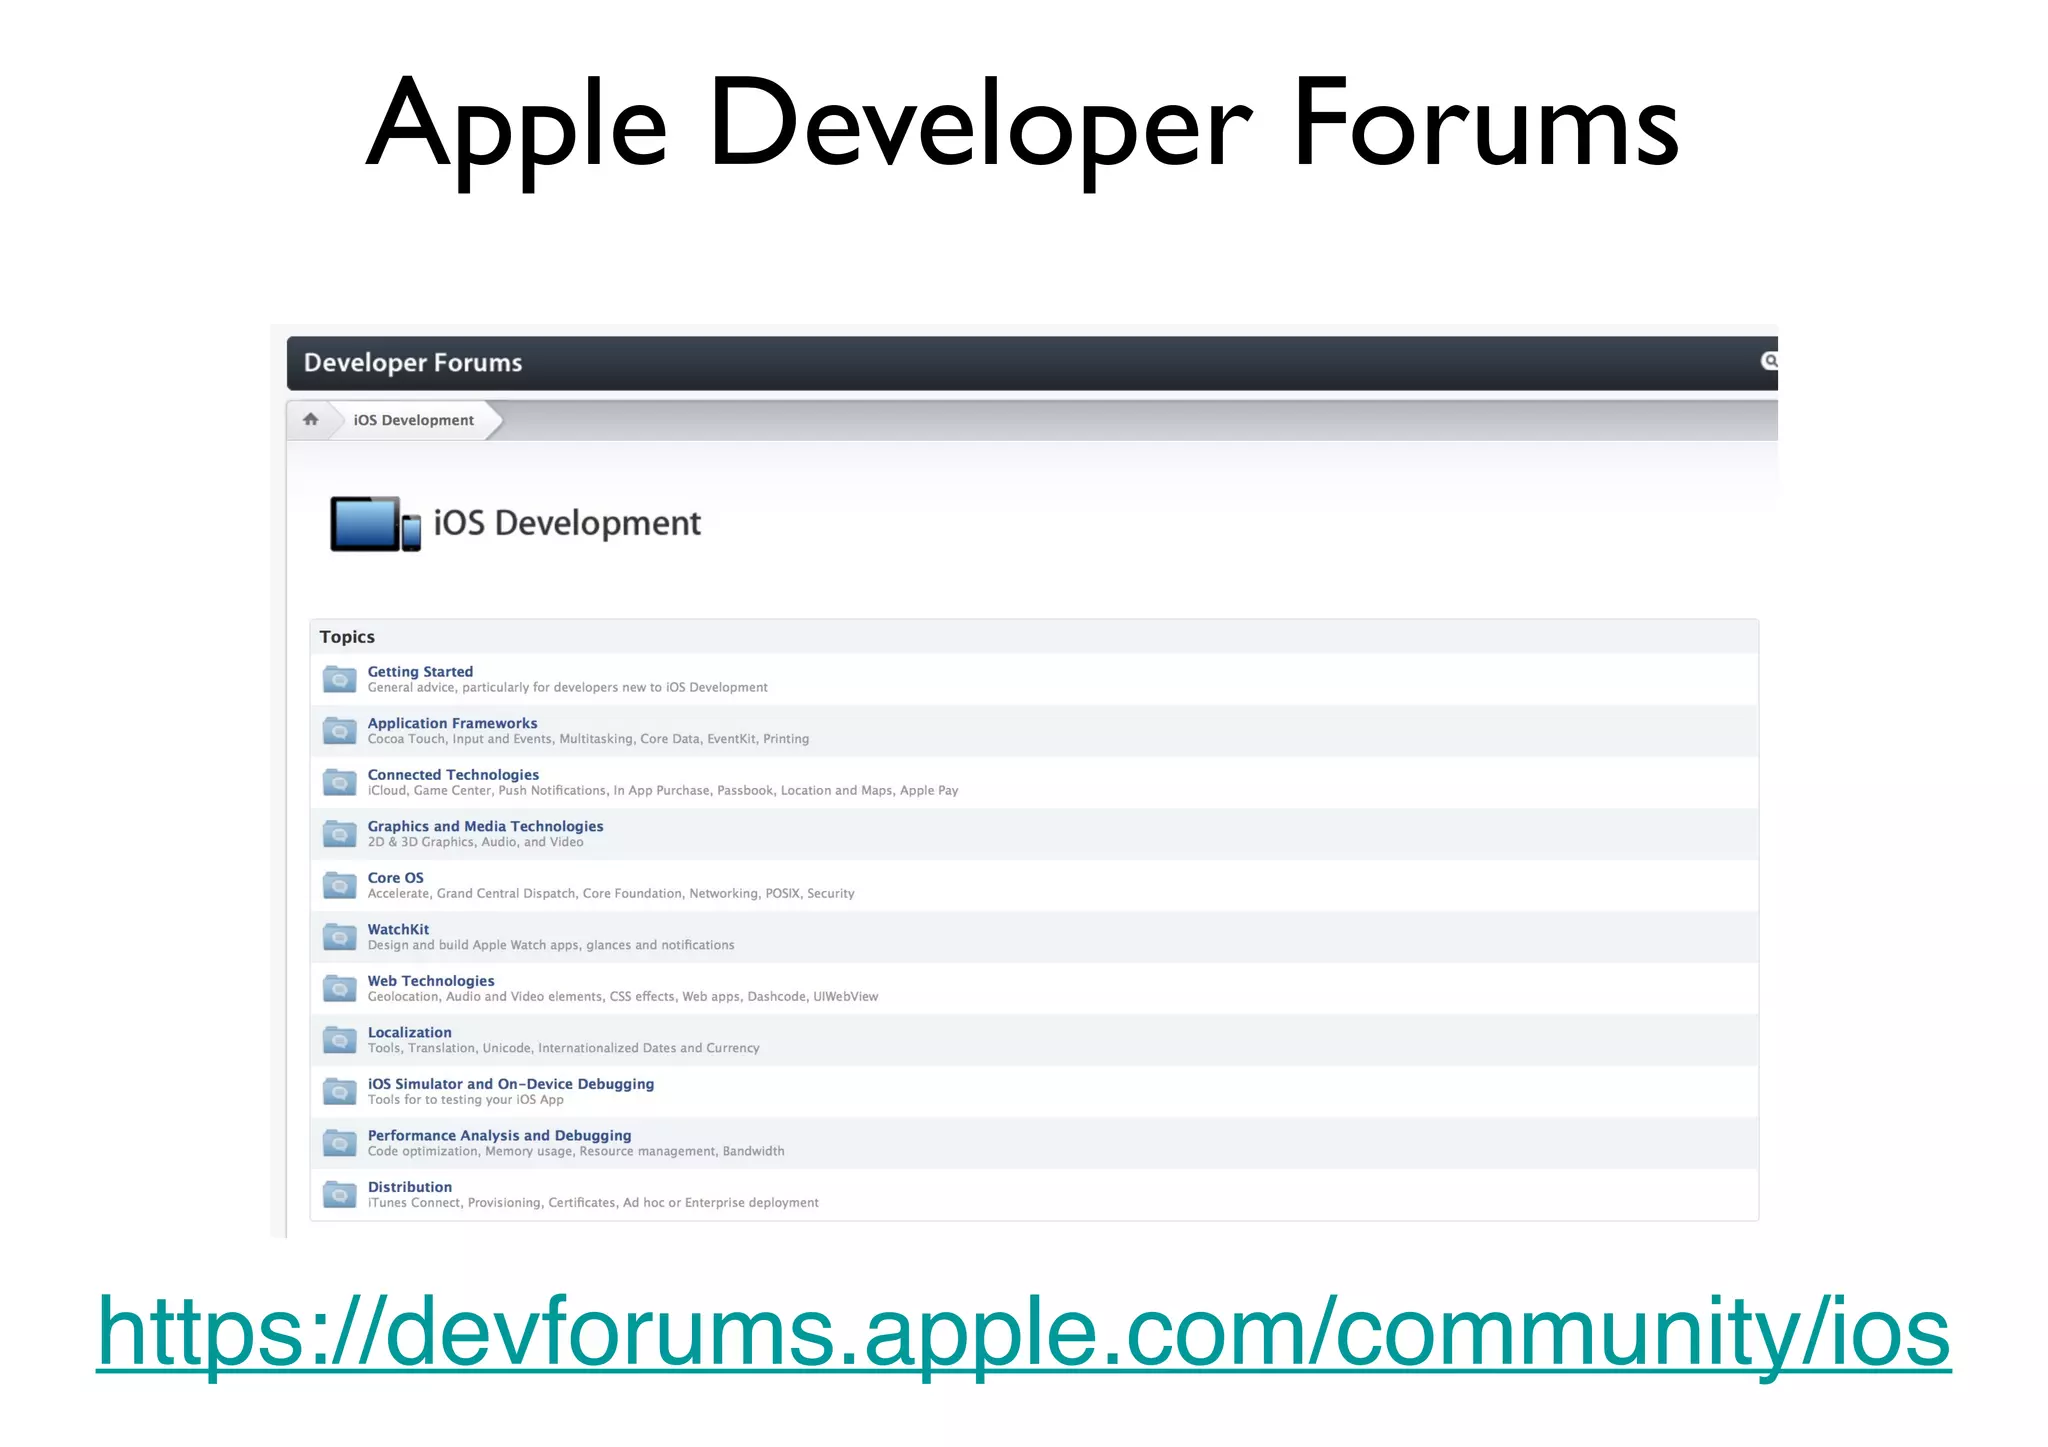Click 'iTunes Connect, Provisioning, Certificates' description
Image resolution: width=2048 pixels, height=1447 pixels.
(592, 1203)
